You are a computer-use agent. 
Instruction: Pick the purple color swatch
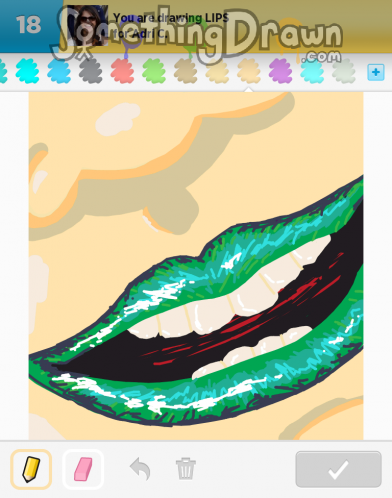[280, 71]
